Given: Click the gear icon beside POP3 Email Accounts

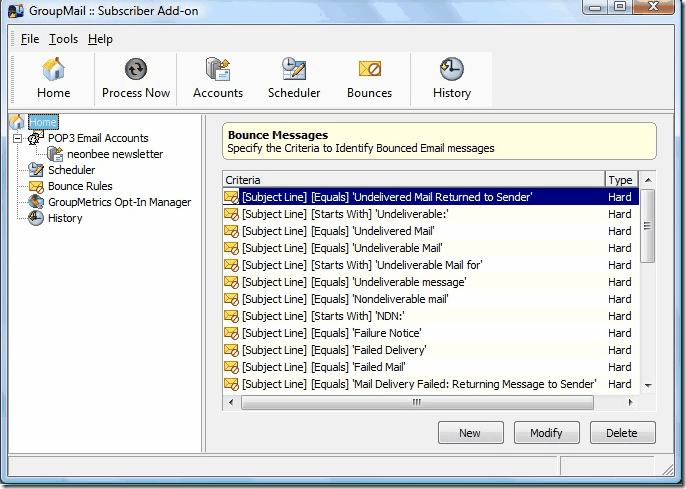Looking at the screenshot, I should (35, 138).
